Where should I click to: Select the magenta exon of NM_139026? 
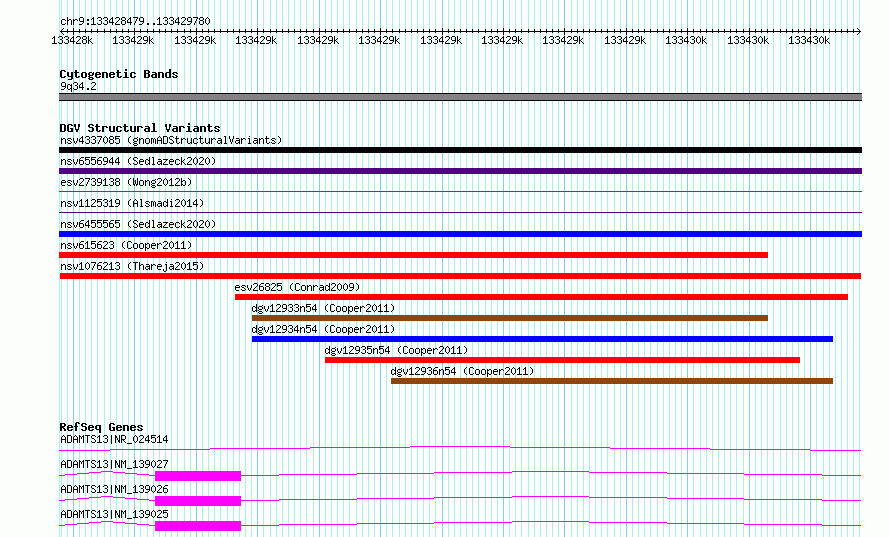(198, 501)
